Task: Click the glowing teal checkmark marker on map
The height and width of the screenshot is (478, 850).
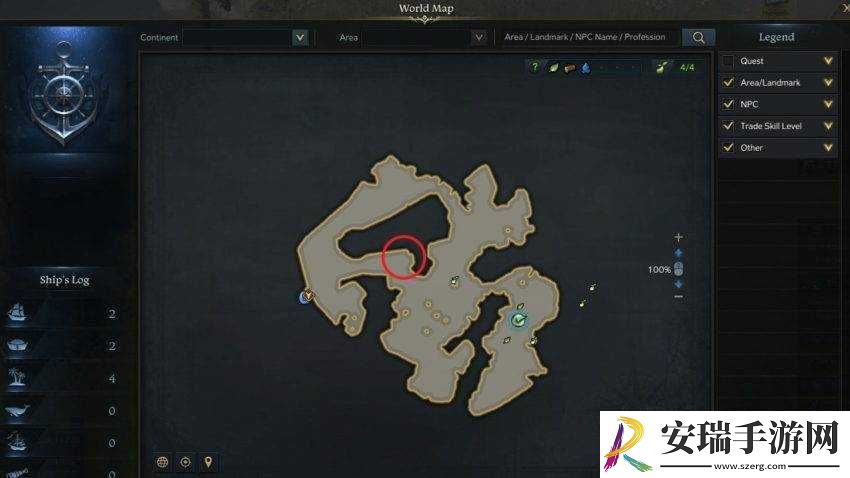Action: 519,320
